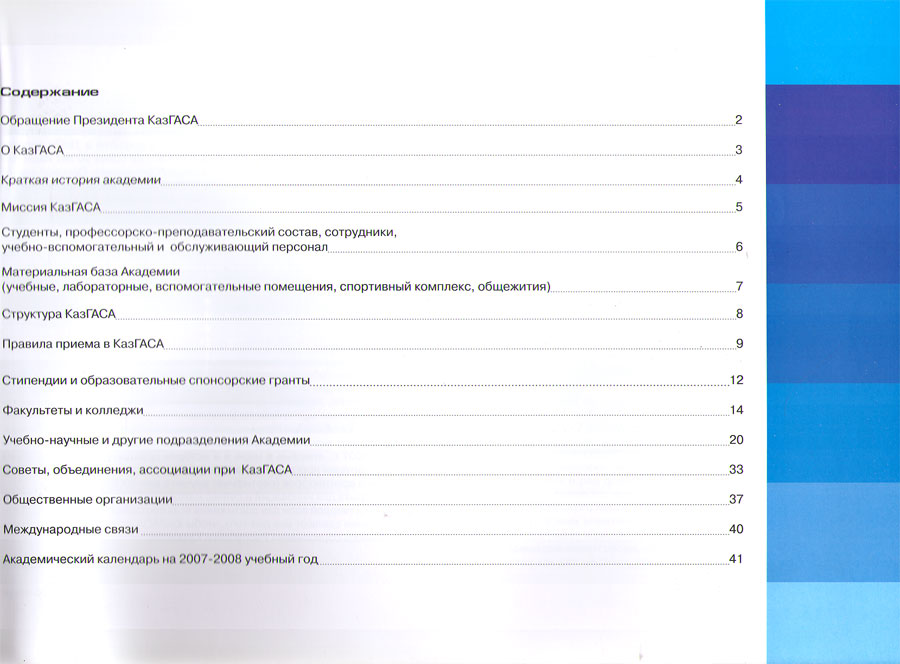Select the 'О КазГАСА' entry
The height and width of the screenshot is (664, 900).
[x=32, y=150]
